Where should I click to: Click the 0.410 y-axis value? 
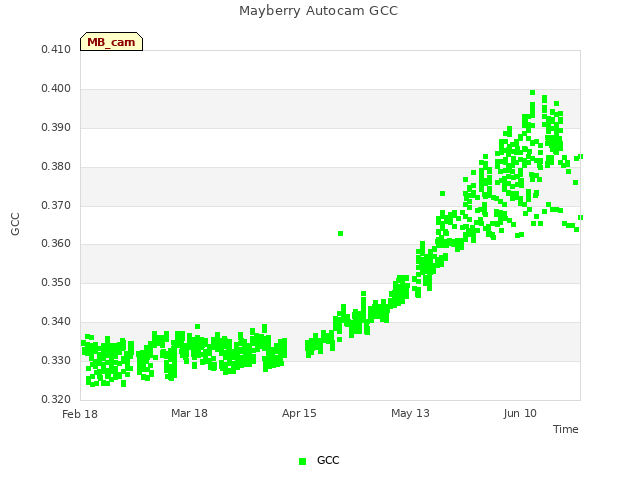click(56, 49)
